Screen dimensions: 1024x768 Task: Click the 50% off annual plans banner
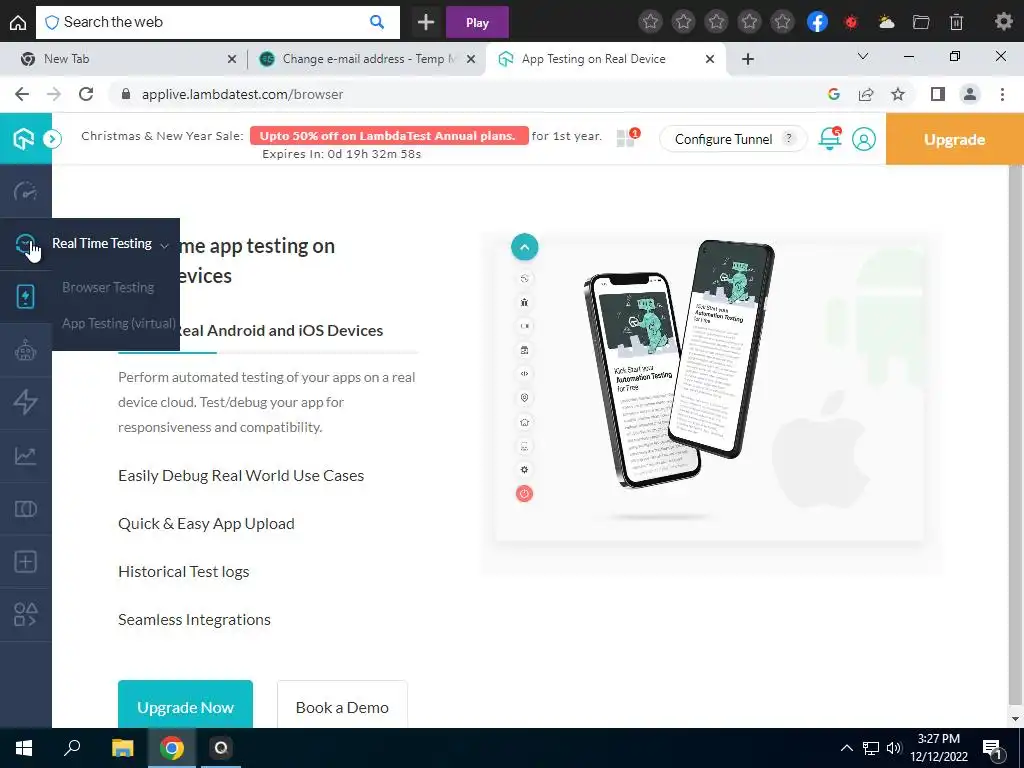(389, 136)
